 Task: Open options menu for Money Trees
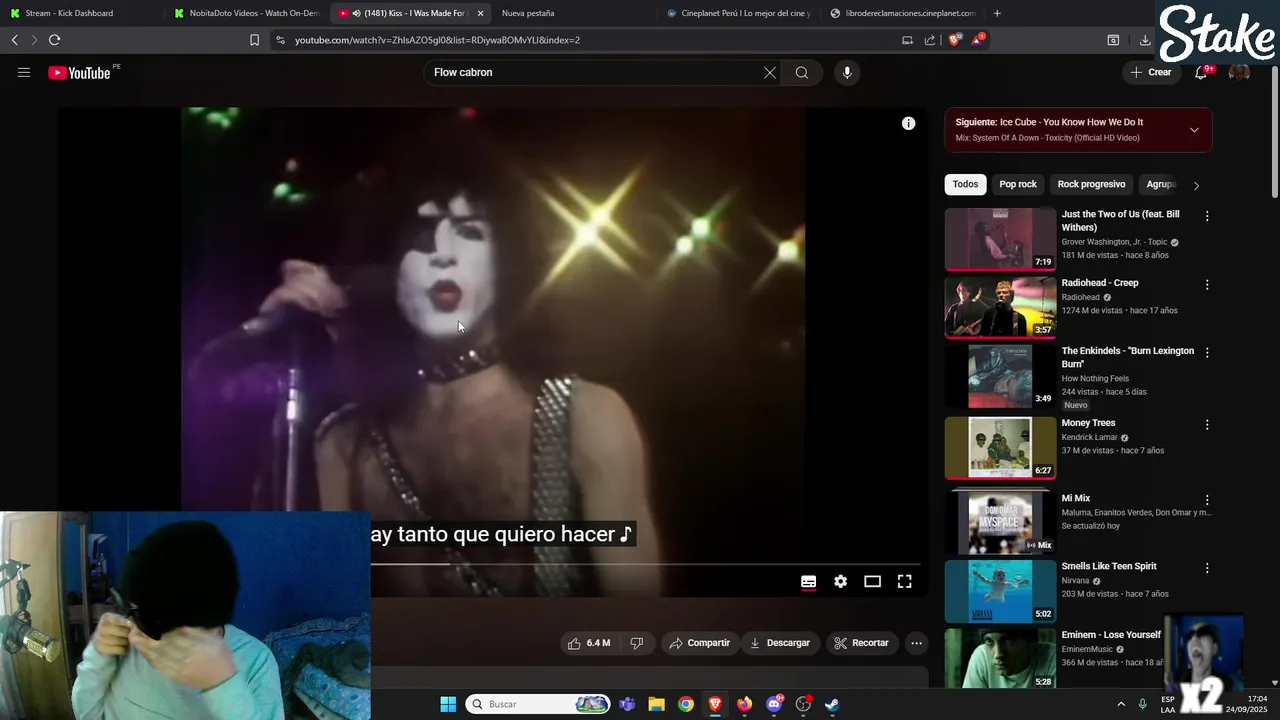1207,424
